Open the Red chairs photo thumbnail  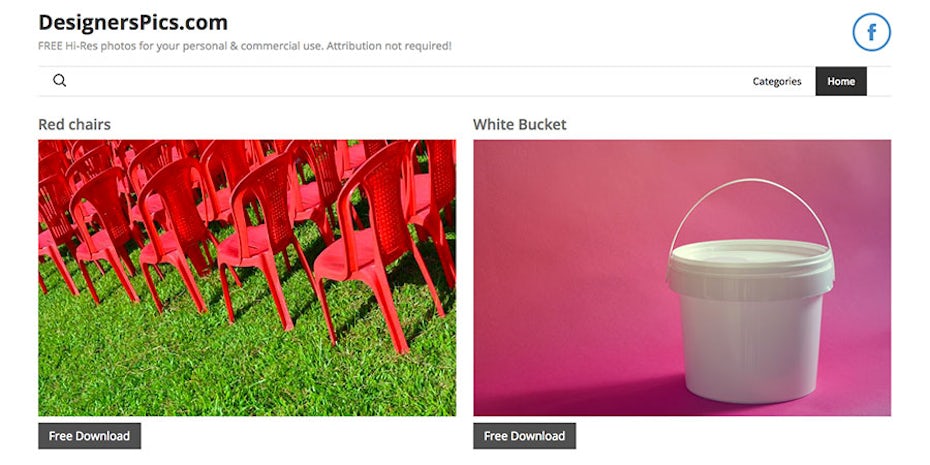[x=247, y=278]
